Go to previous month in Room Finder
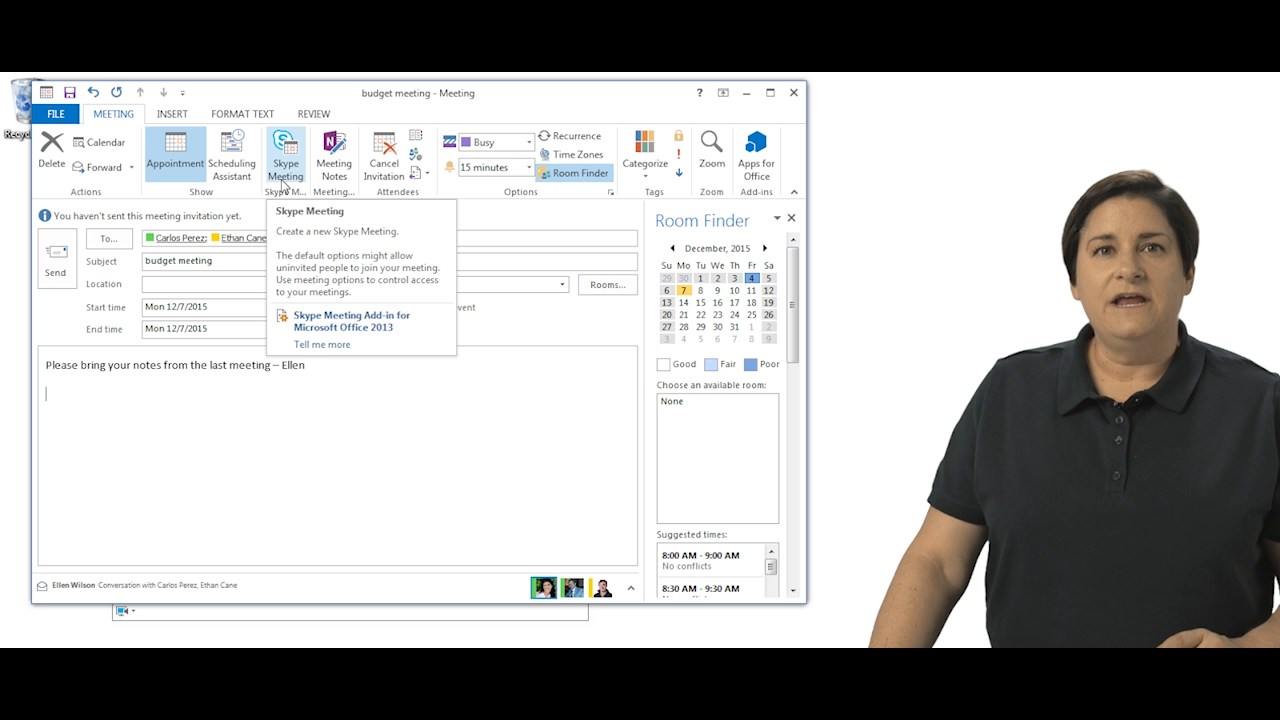The width and height of the screenshot is (1280, 720). pos(672,248)
